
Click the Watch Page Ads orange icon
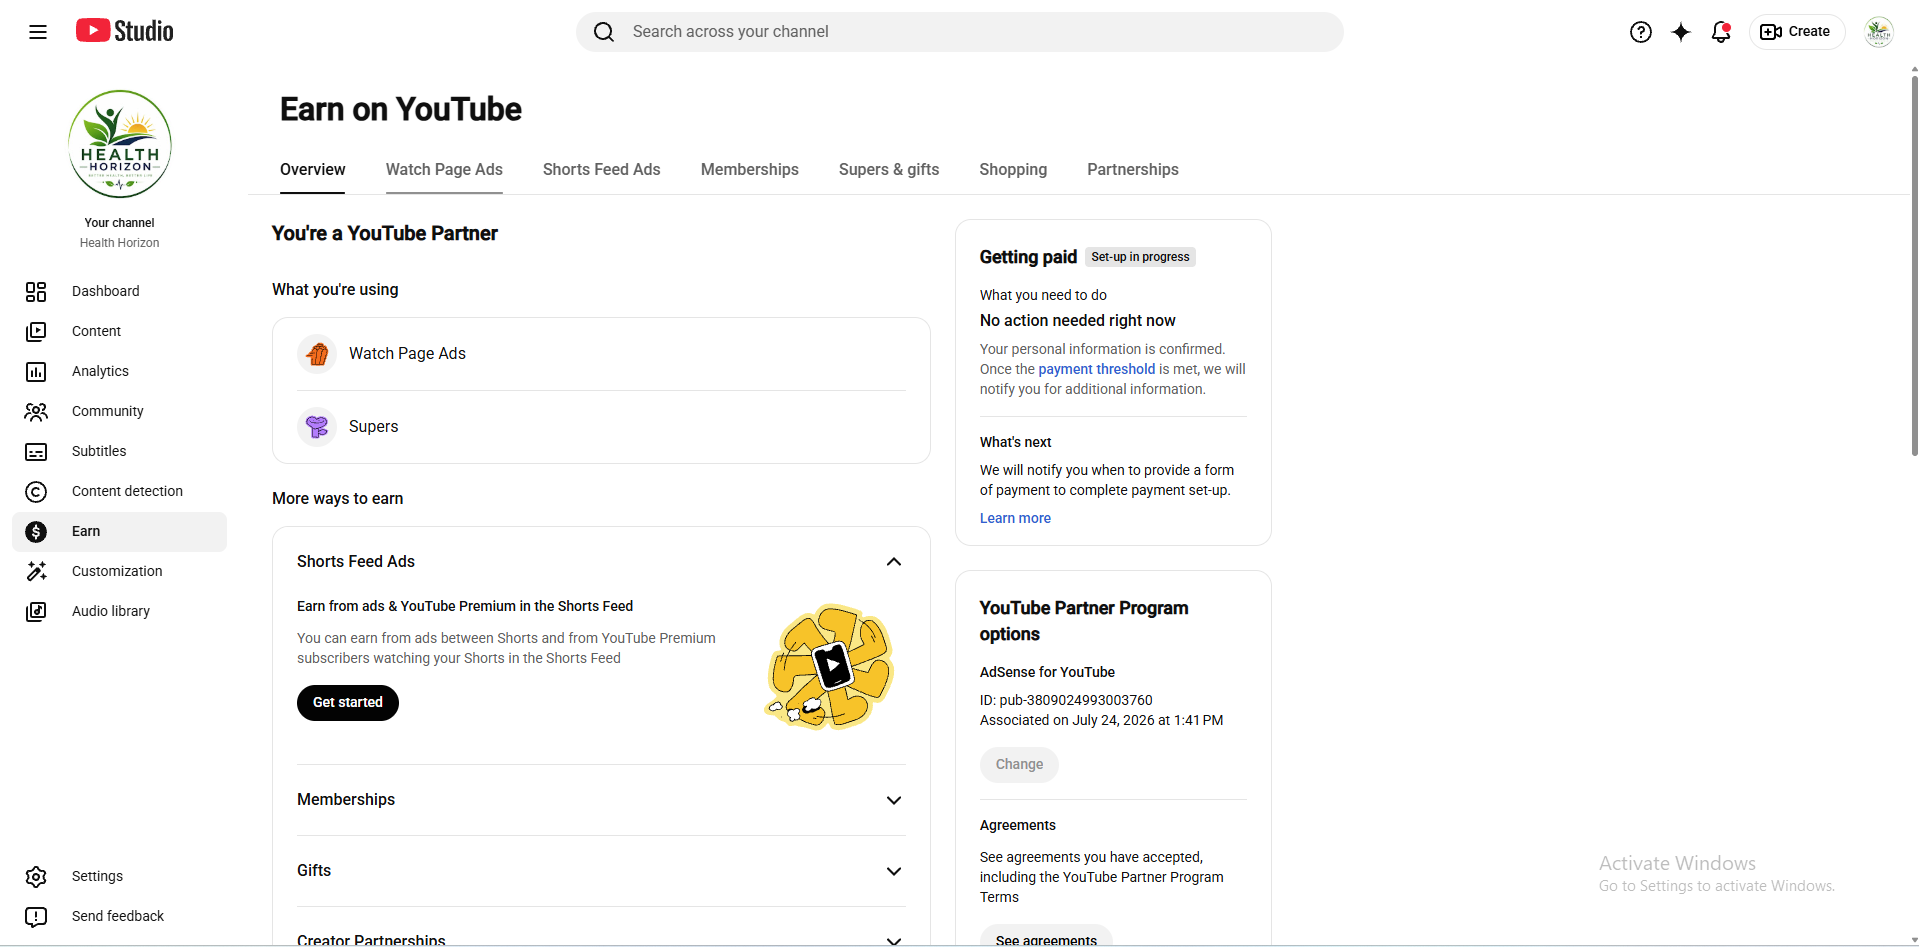[317, 354]
